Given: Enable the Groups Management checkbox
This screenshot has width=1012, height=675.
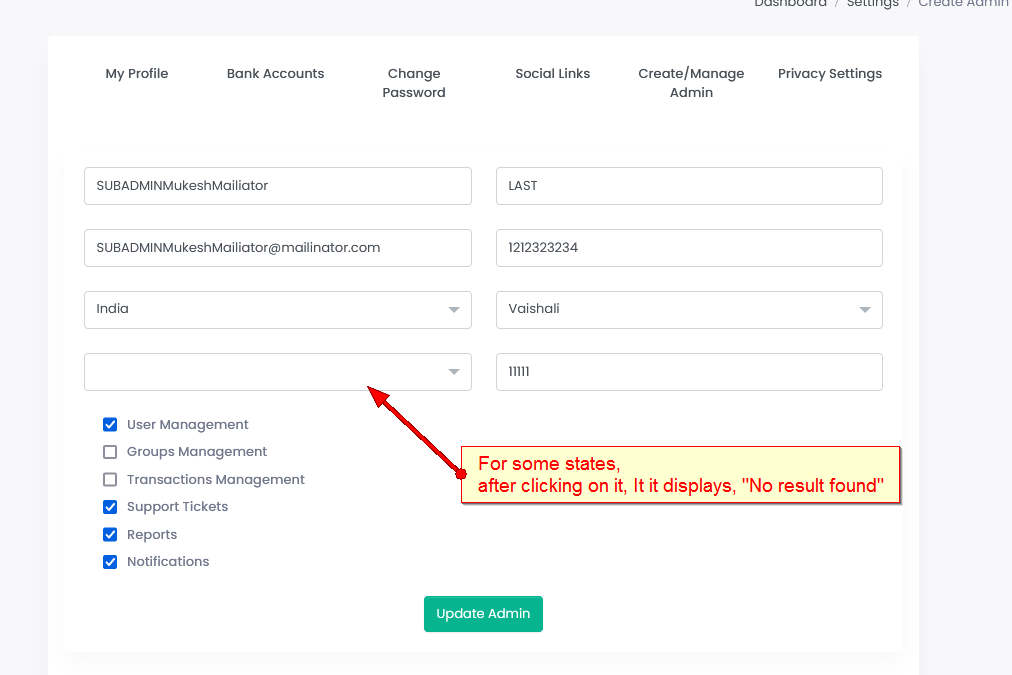Looking at the screenshot, I should click(111, 452).
